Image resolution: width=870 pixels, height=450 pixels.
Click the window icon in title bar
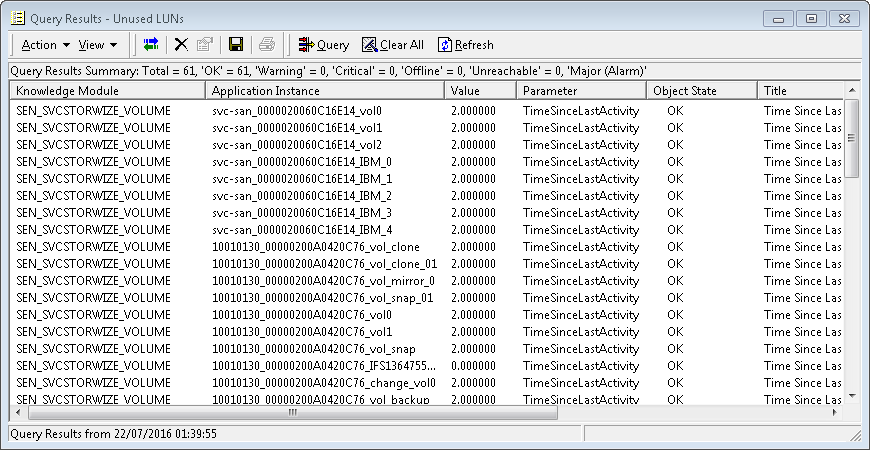18,18
